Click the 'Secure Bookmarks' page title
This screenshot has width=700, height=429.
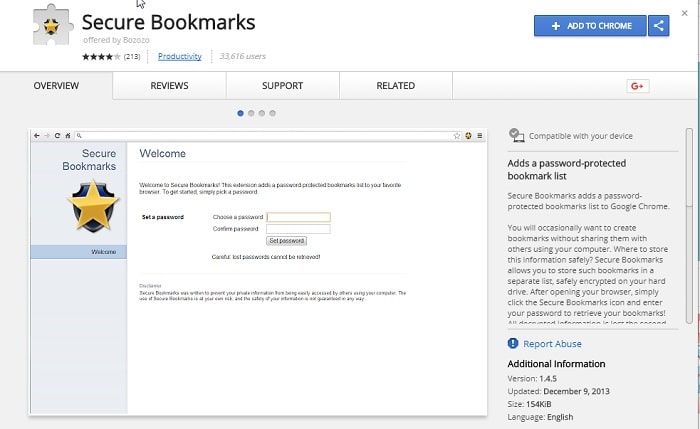[168, 22]
